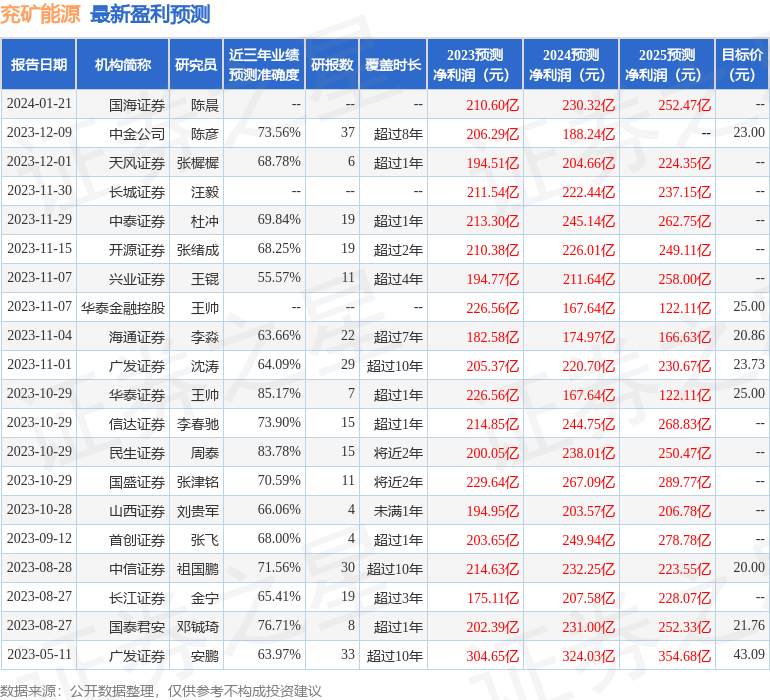This screenshot has height=700, width=770.
Task: Click the 兖矿能源 stock name in title
Action: [x=41, y=14]
